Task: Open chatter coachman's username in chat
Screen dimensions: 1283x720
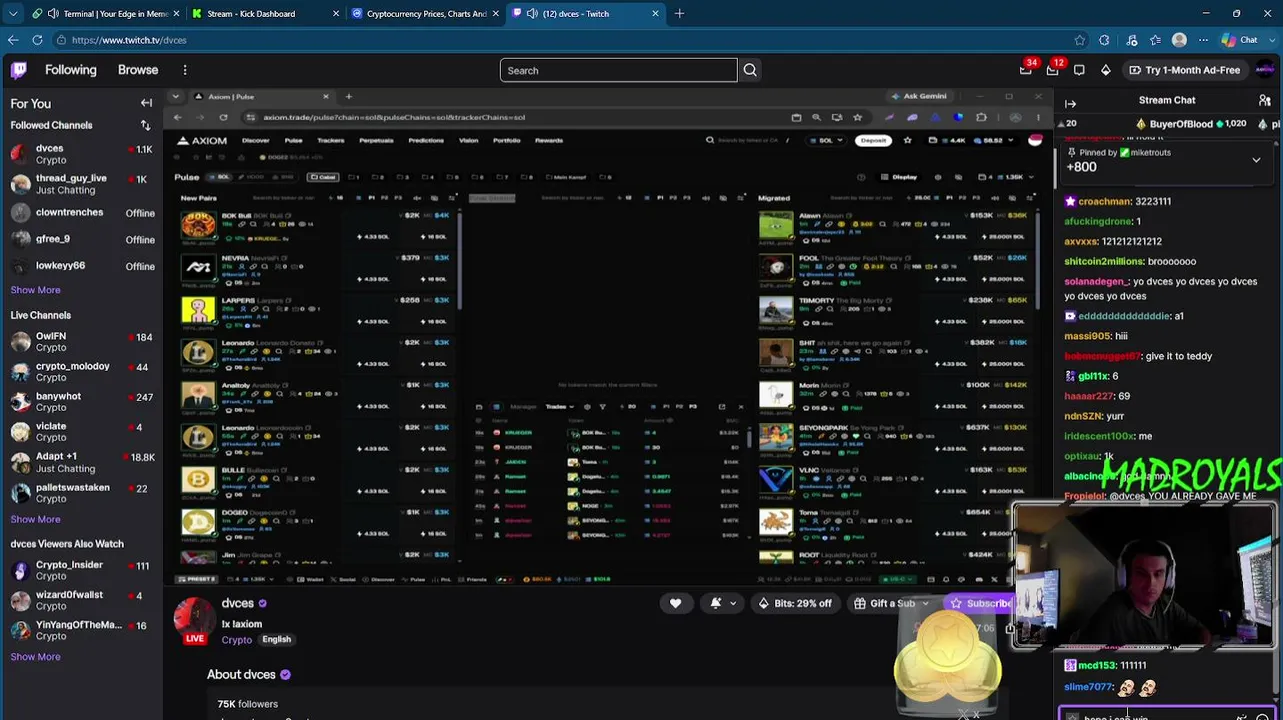Action: [1105, 201]
